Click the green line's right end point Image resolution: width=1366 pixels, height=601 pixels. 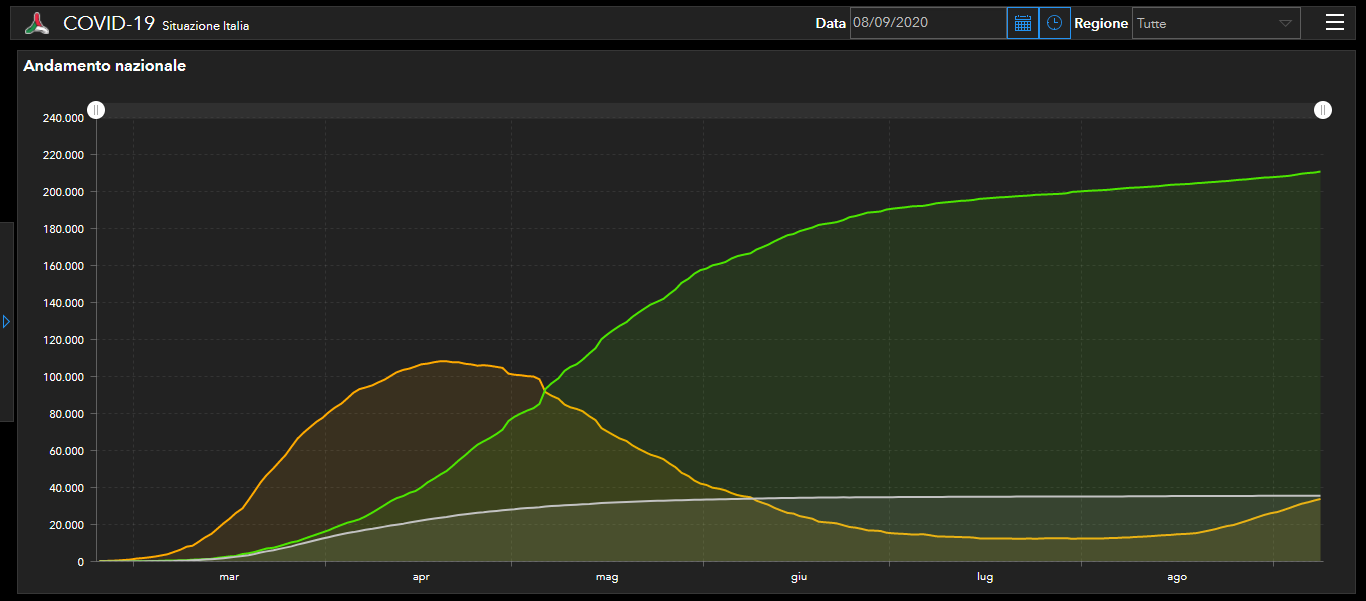point(1320,172)
